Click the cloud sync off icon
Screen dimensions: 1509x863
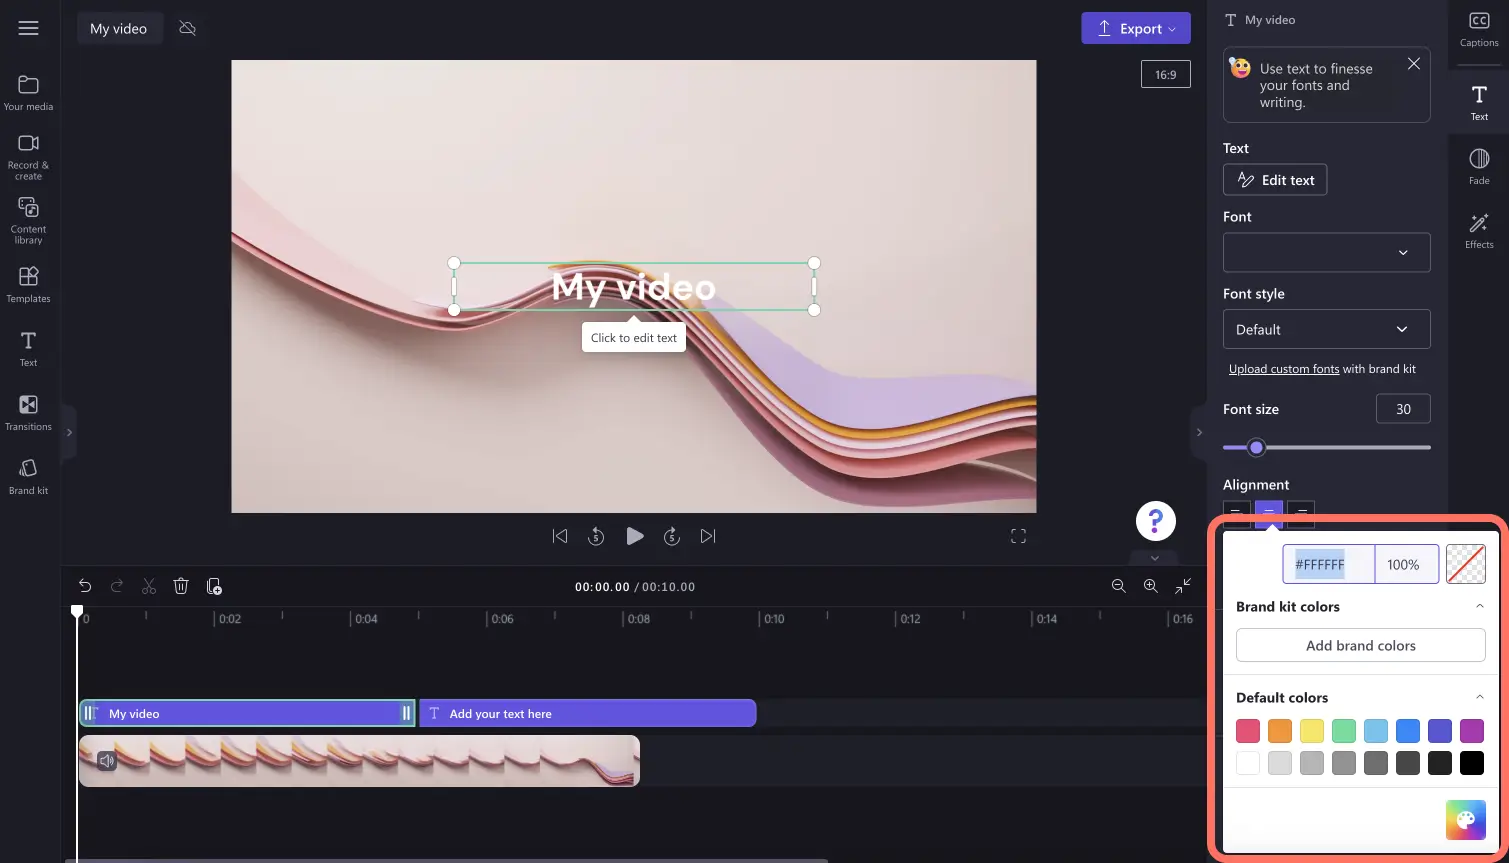(187, 28)
